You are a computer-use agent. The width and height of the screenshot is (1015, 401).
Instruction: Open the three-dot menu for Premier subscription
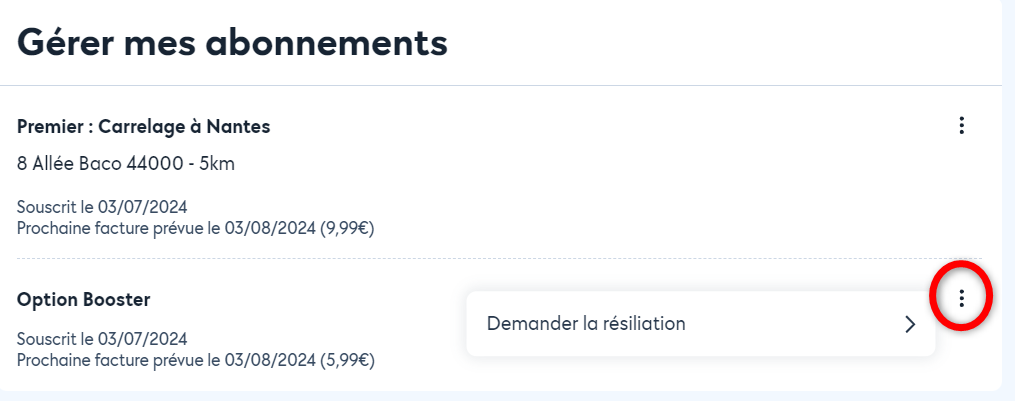point(961,126)
